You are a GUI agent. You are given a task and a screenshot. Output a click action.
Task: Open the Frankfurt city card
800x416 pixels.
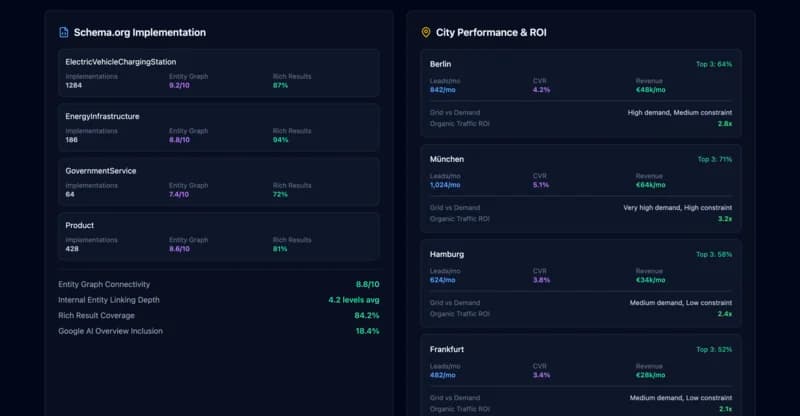[x=580, y=375]
